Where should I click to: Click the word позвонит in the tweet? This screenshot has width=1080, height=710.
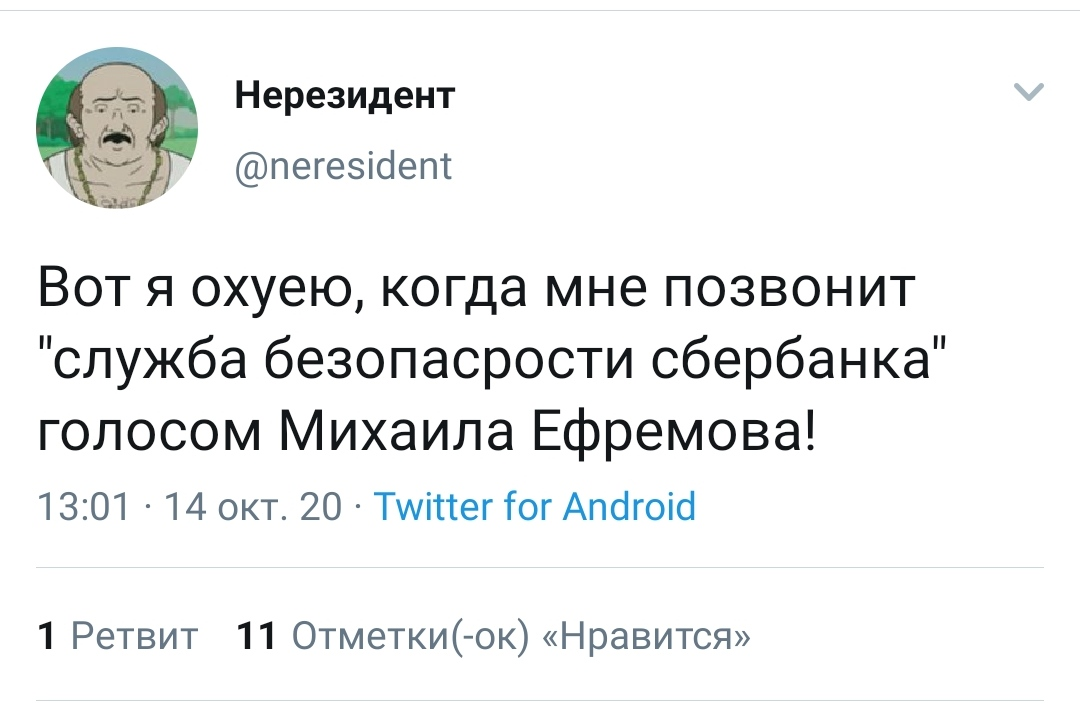click(x=790, y=287)
